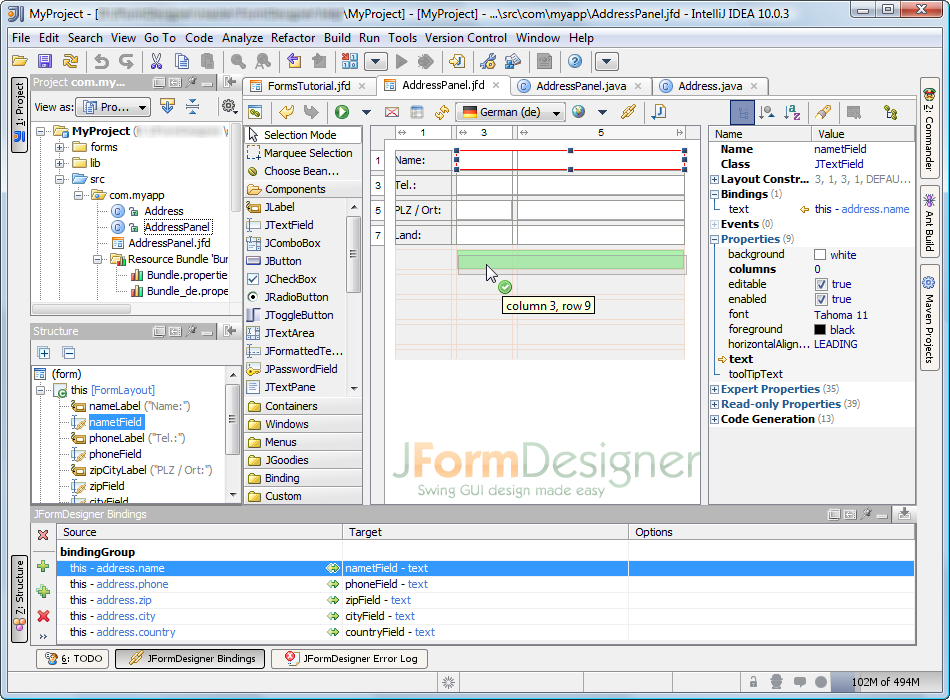This screenshot has height=700, width=950.
Task: Click the settings gear in the Project panel
Action: pos(229,107)
